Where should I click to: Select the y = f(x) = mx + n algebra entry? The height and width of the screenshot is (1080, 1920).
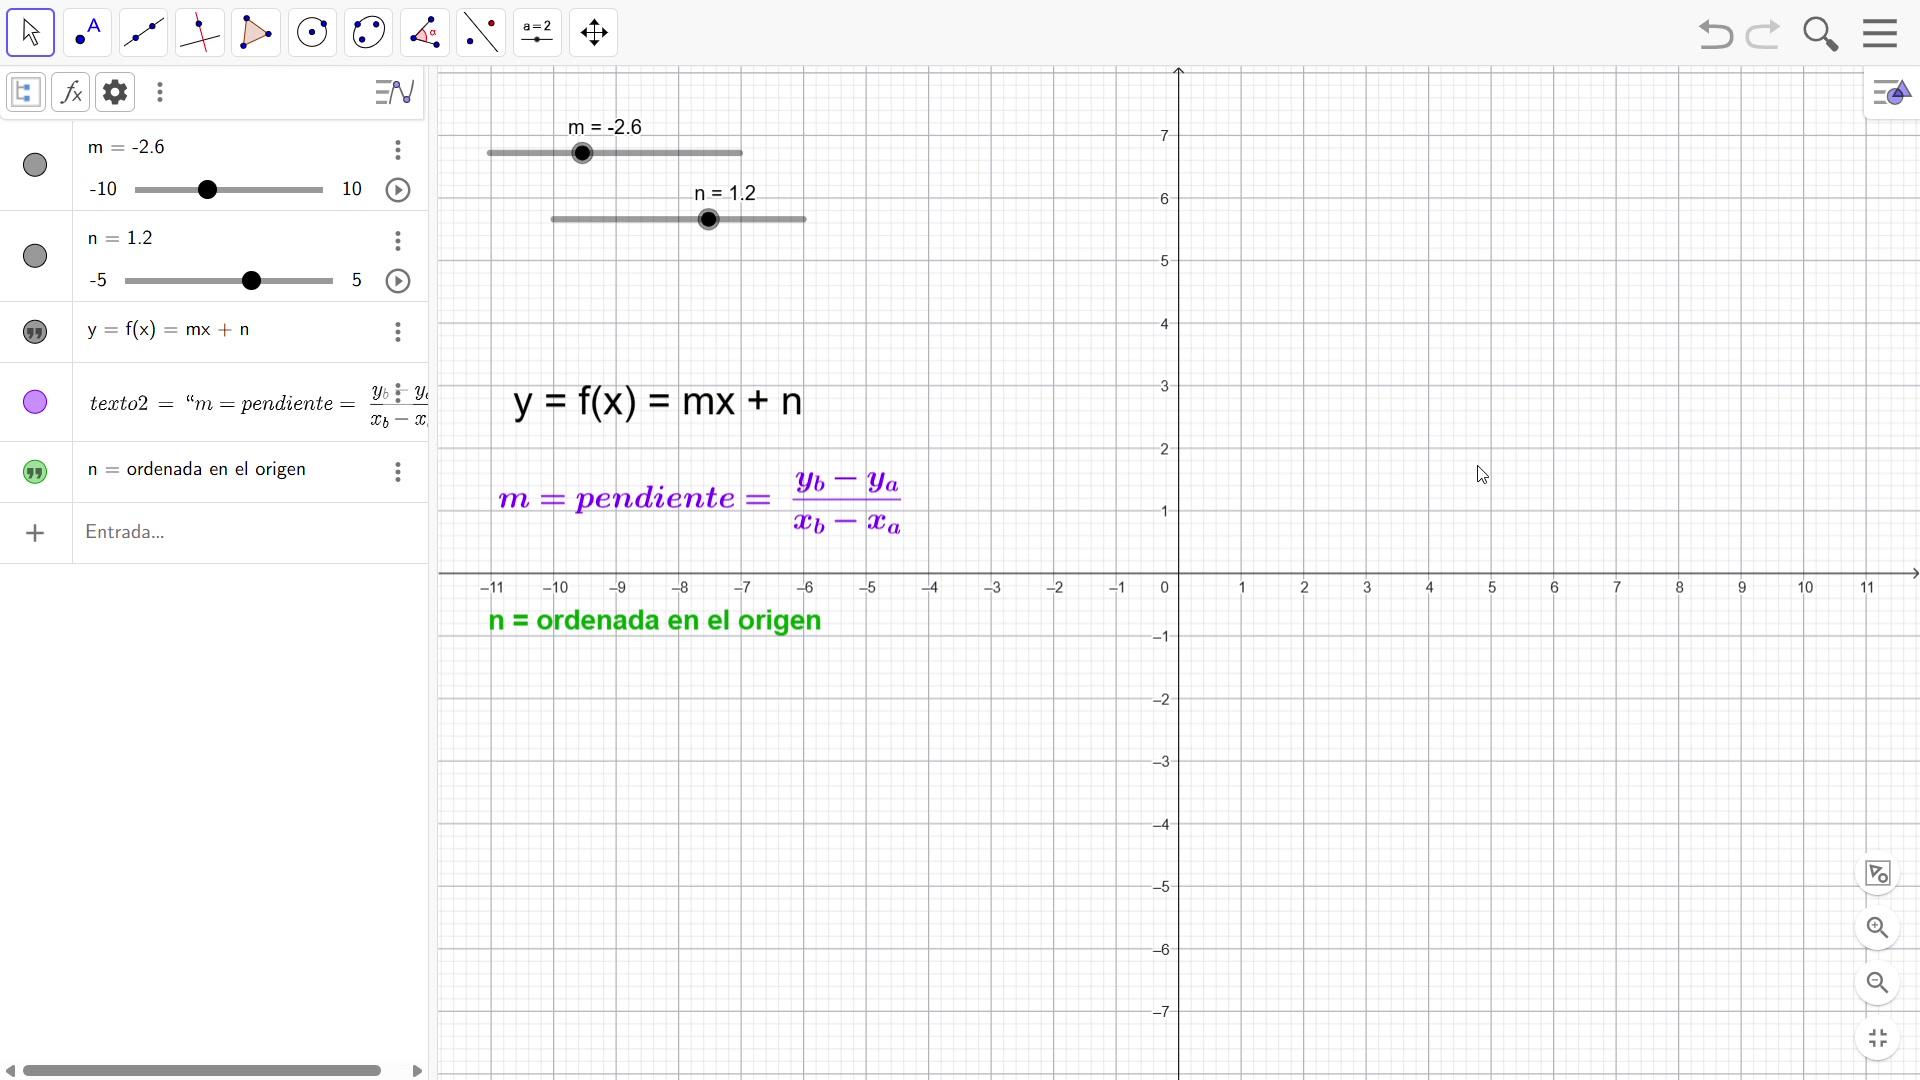(169, 331)
